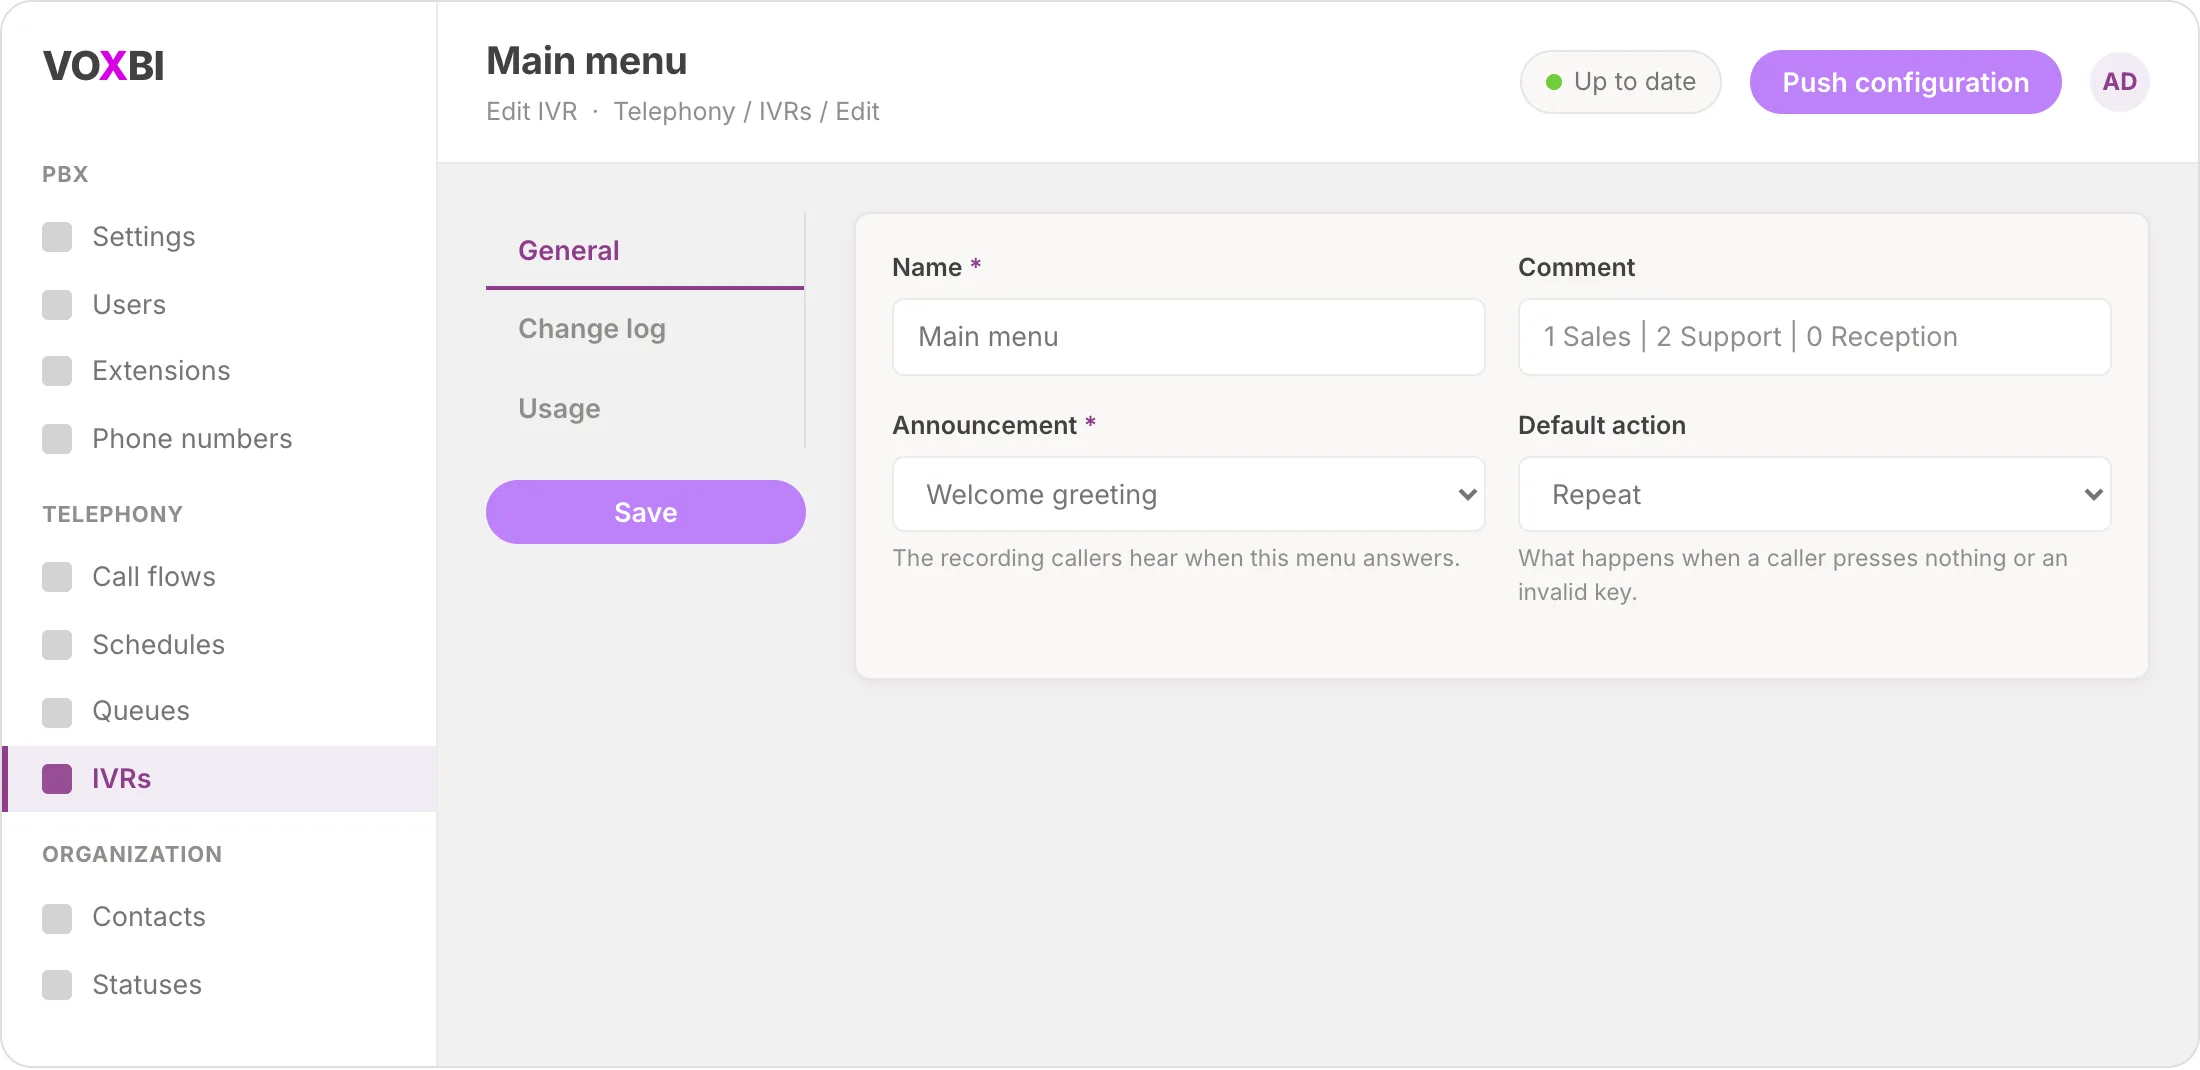Select the General tab
Screen dimensions: 2200x1070
tap(645, 250)
